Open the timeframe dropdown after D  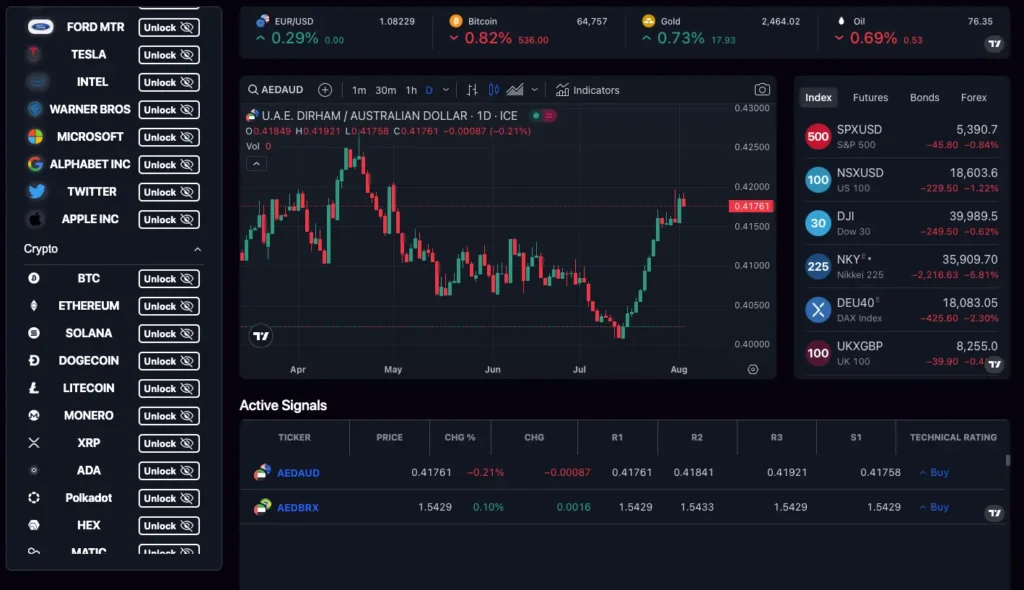click(445, 90)
